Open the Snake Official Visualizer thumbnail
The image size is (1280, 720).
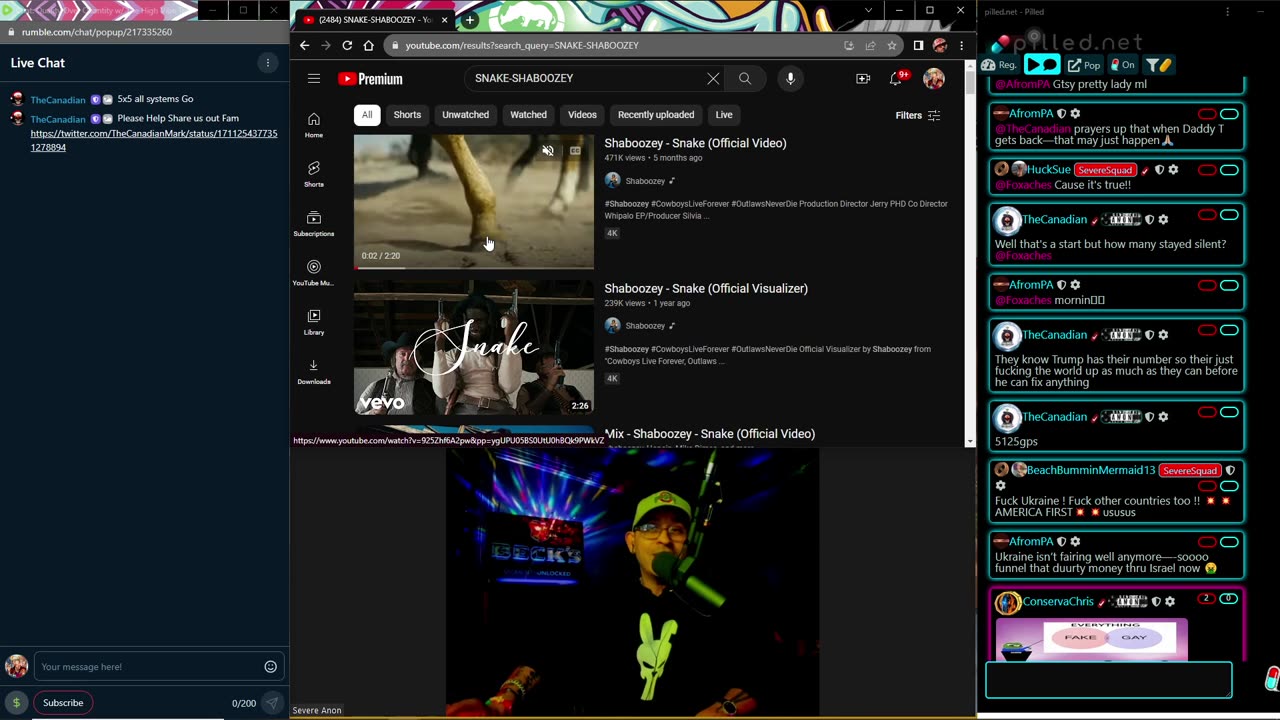point(474,347)
